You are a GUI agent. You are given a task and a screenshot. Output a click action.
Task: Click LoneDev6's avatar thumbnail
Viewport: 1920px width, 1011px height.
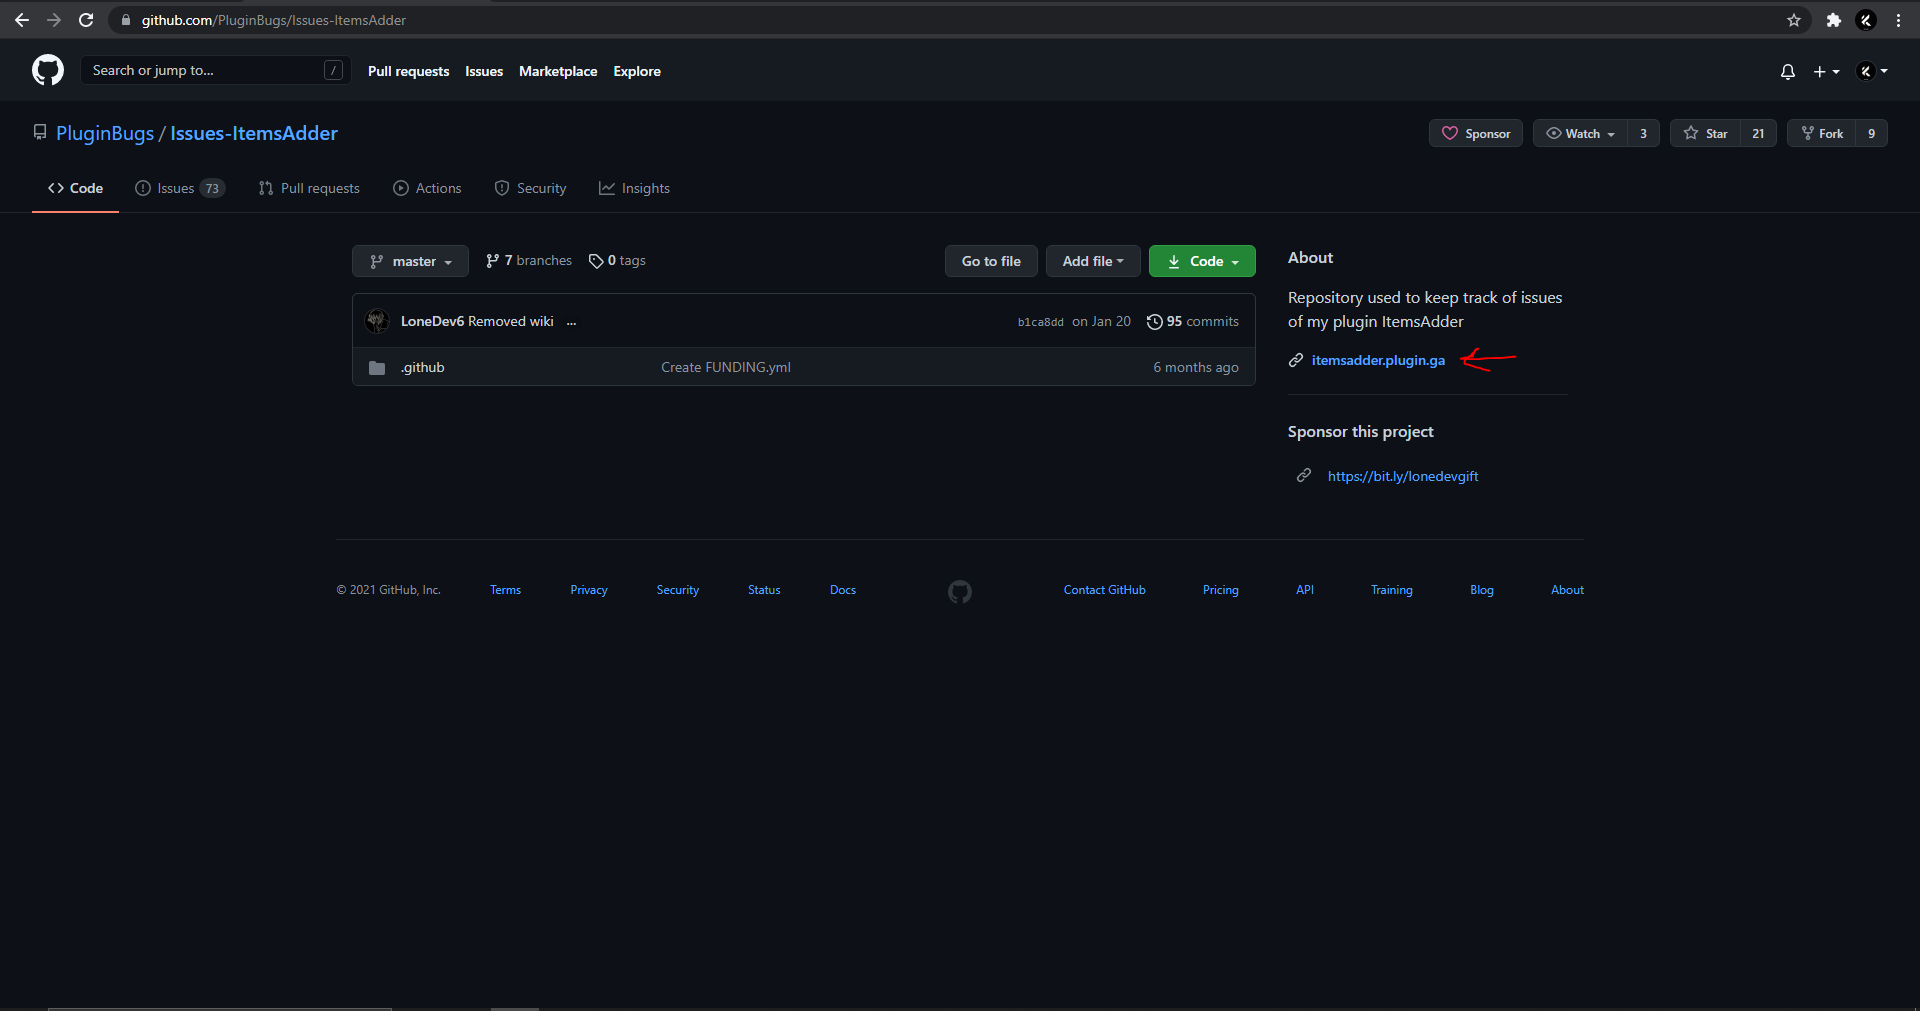[377, 321]
